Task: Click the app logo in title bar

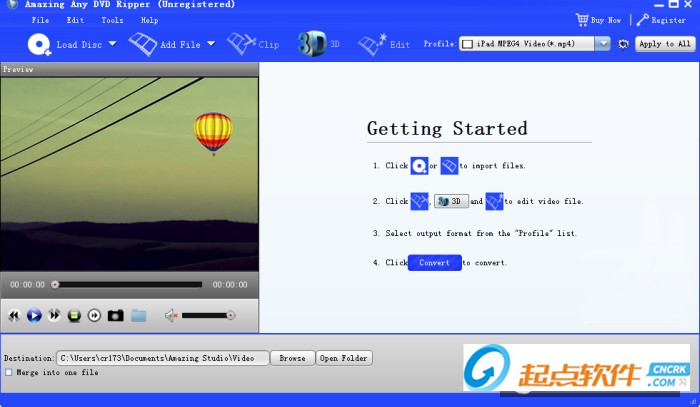Action: [x=12, y=4]
